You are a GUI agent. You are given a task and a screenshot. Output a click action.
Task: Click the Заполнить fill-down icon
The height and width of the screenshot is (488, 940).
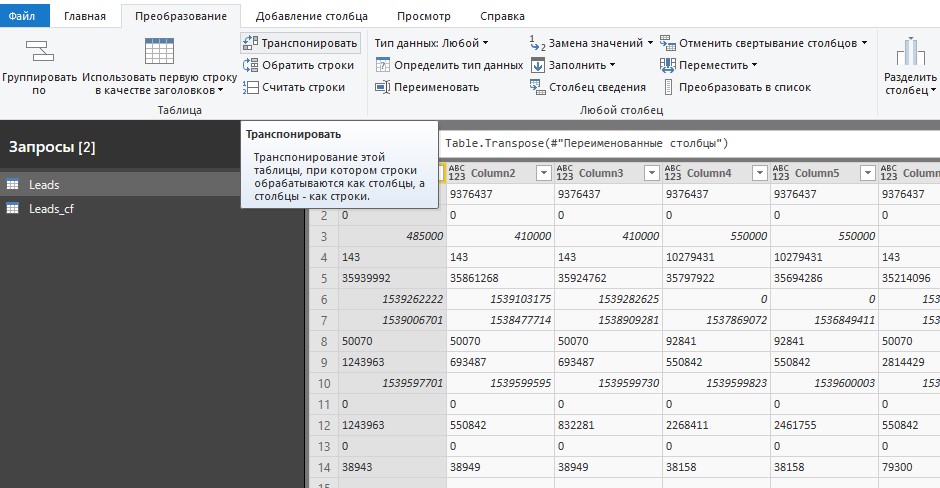pos(538,65)
